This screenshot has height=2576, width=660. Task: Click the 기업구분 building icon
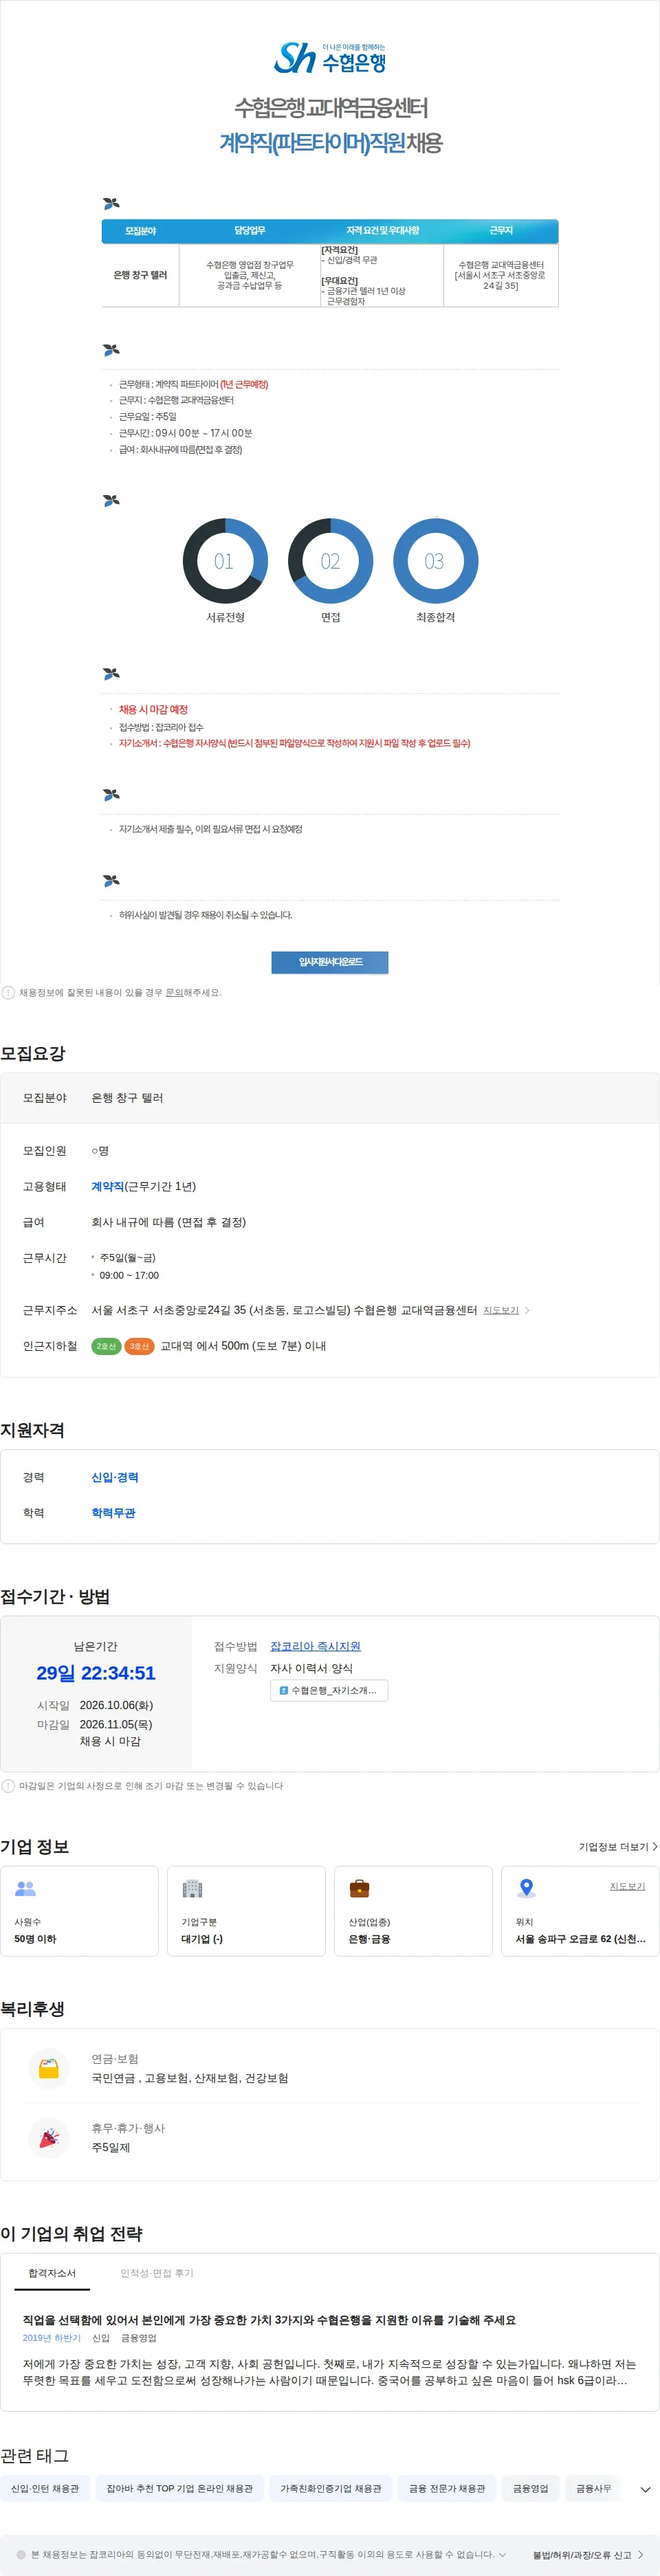pos(192,1888)
